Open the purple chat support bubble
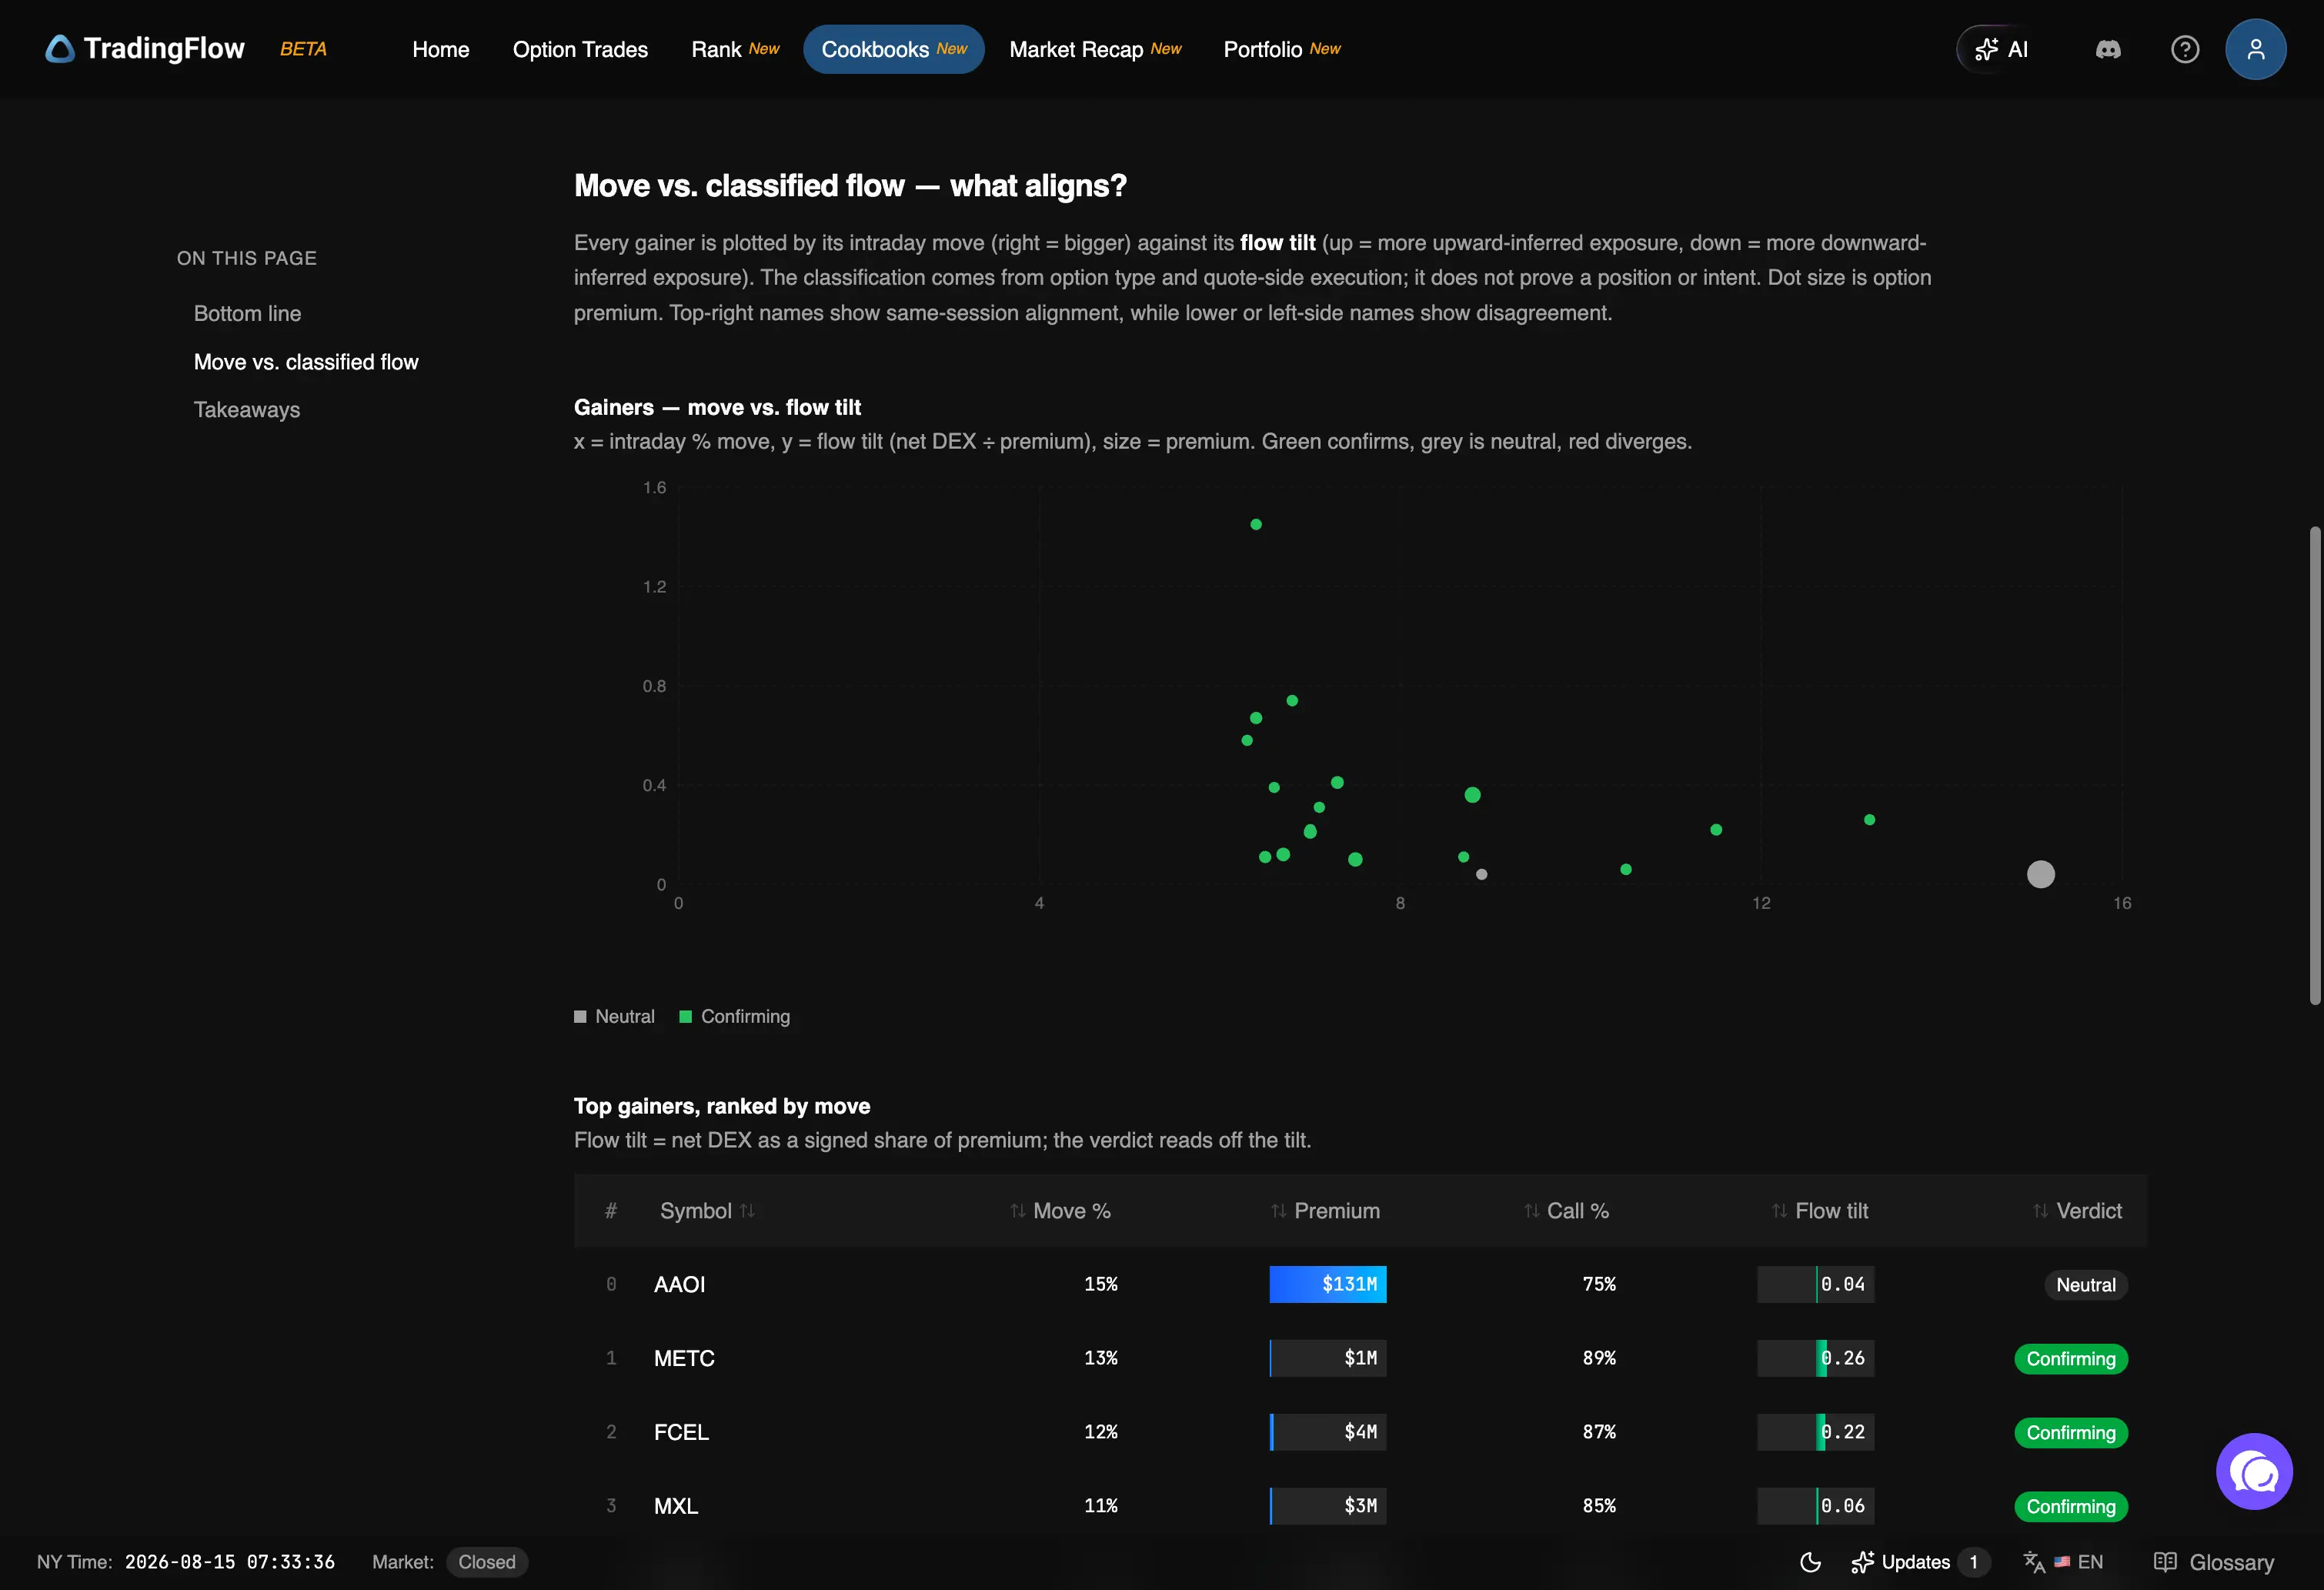 [x=2254, y=1471]
